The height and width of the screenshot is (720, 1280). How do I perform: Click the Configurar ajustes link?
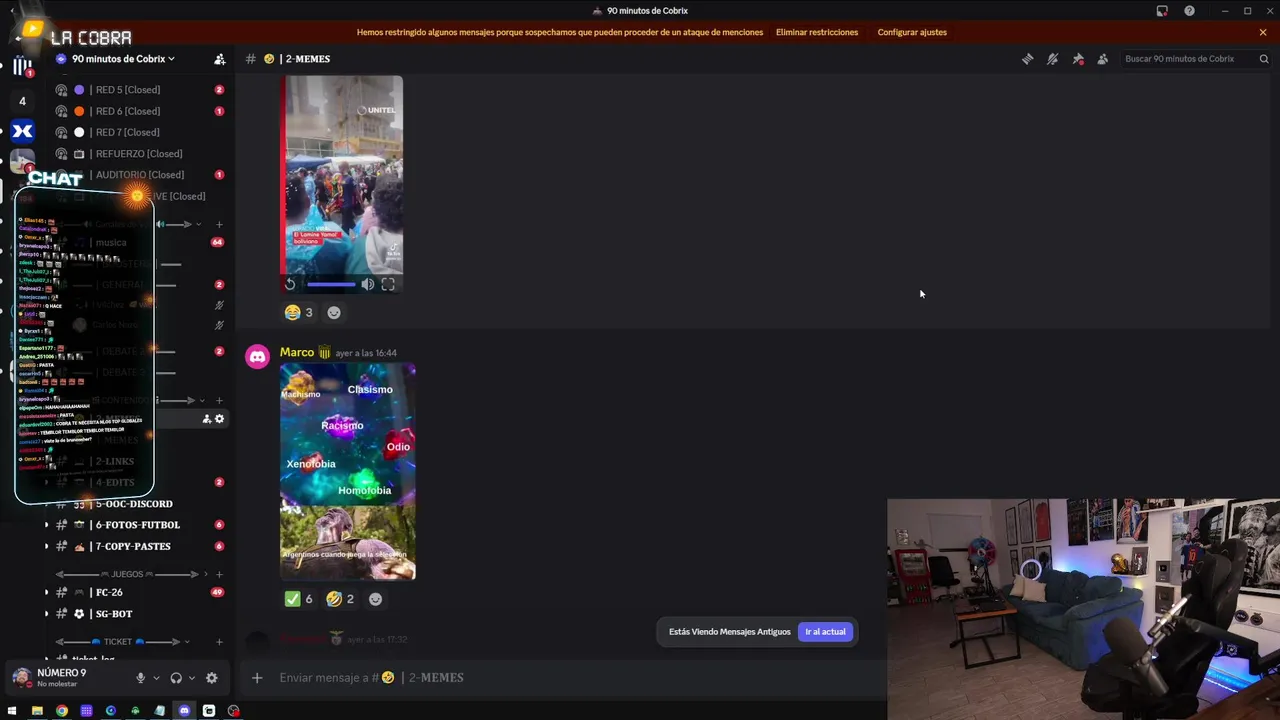point(912,32)
